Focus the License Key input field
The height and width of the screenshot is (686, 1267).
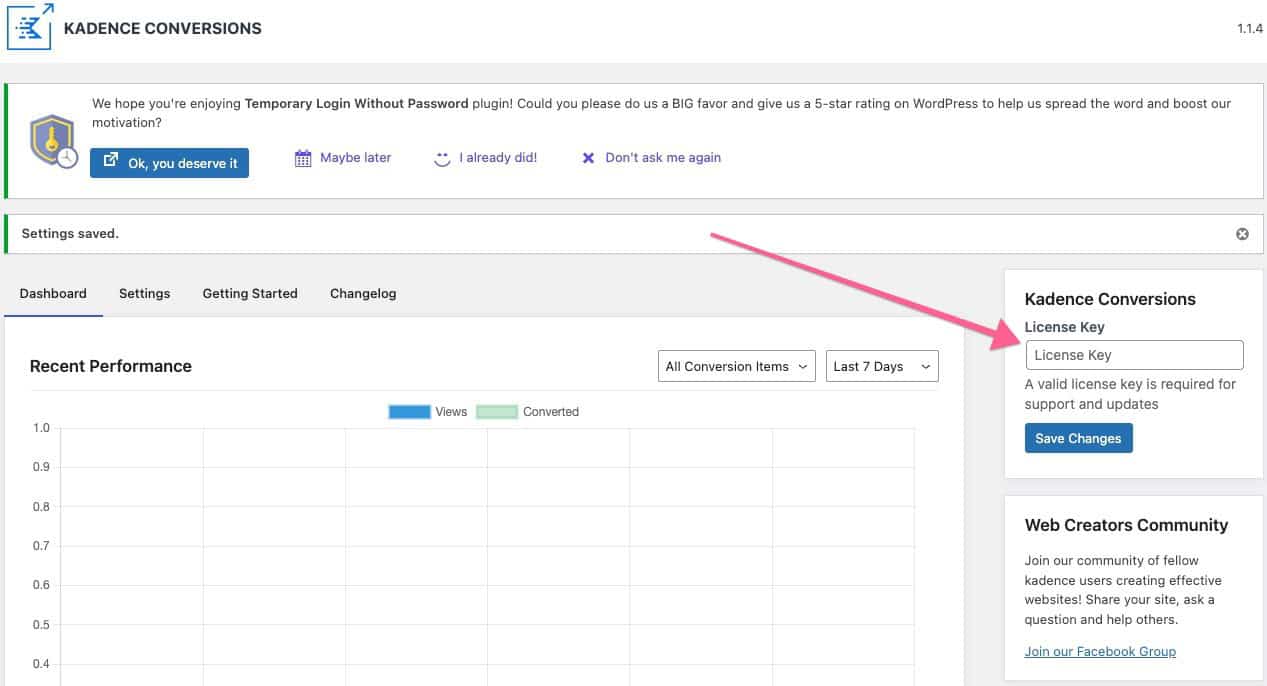coord(1134,355)
